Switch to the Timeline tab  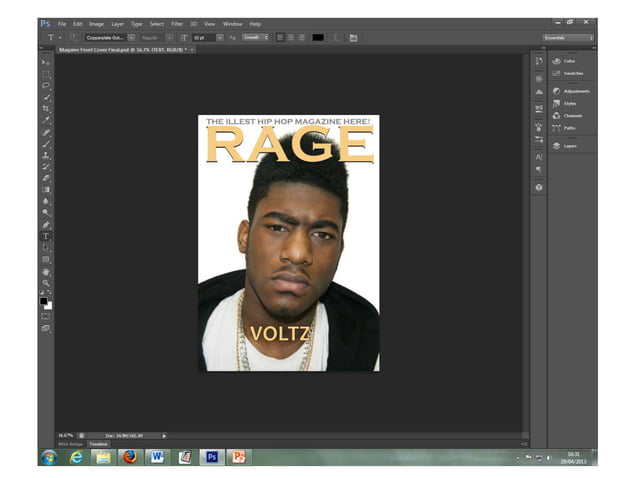pyautogui.click(x=98, y=443)
